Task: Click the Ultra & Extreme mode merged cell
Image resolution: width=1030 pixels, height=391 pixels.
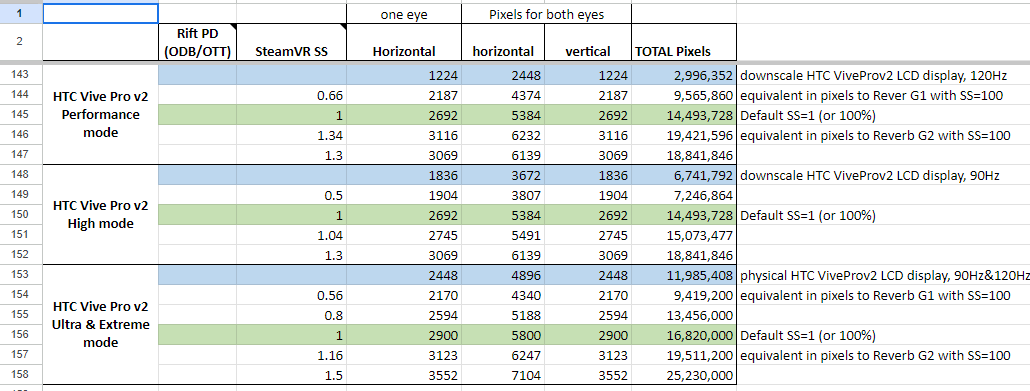Action: click(x=101, y=325)
